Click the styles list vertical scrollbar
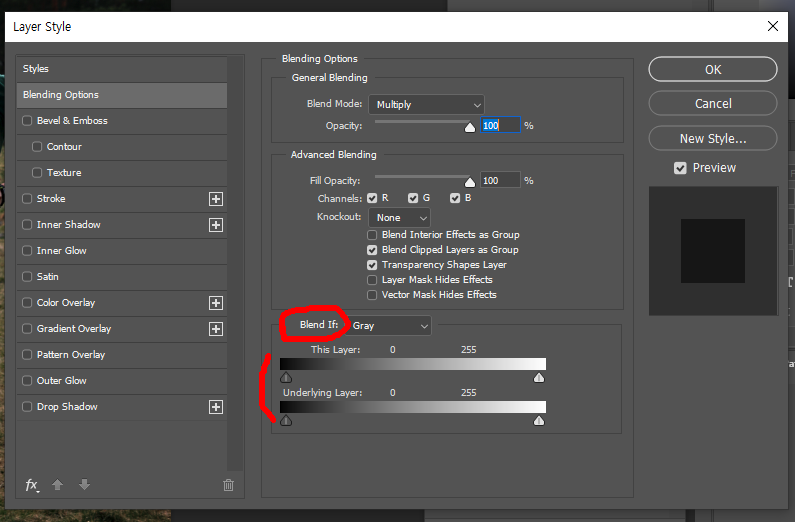 pyautogui.click(x=235, y=264)
